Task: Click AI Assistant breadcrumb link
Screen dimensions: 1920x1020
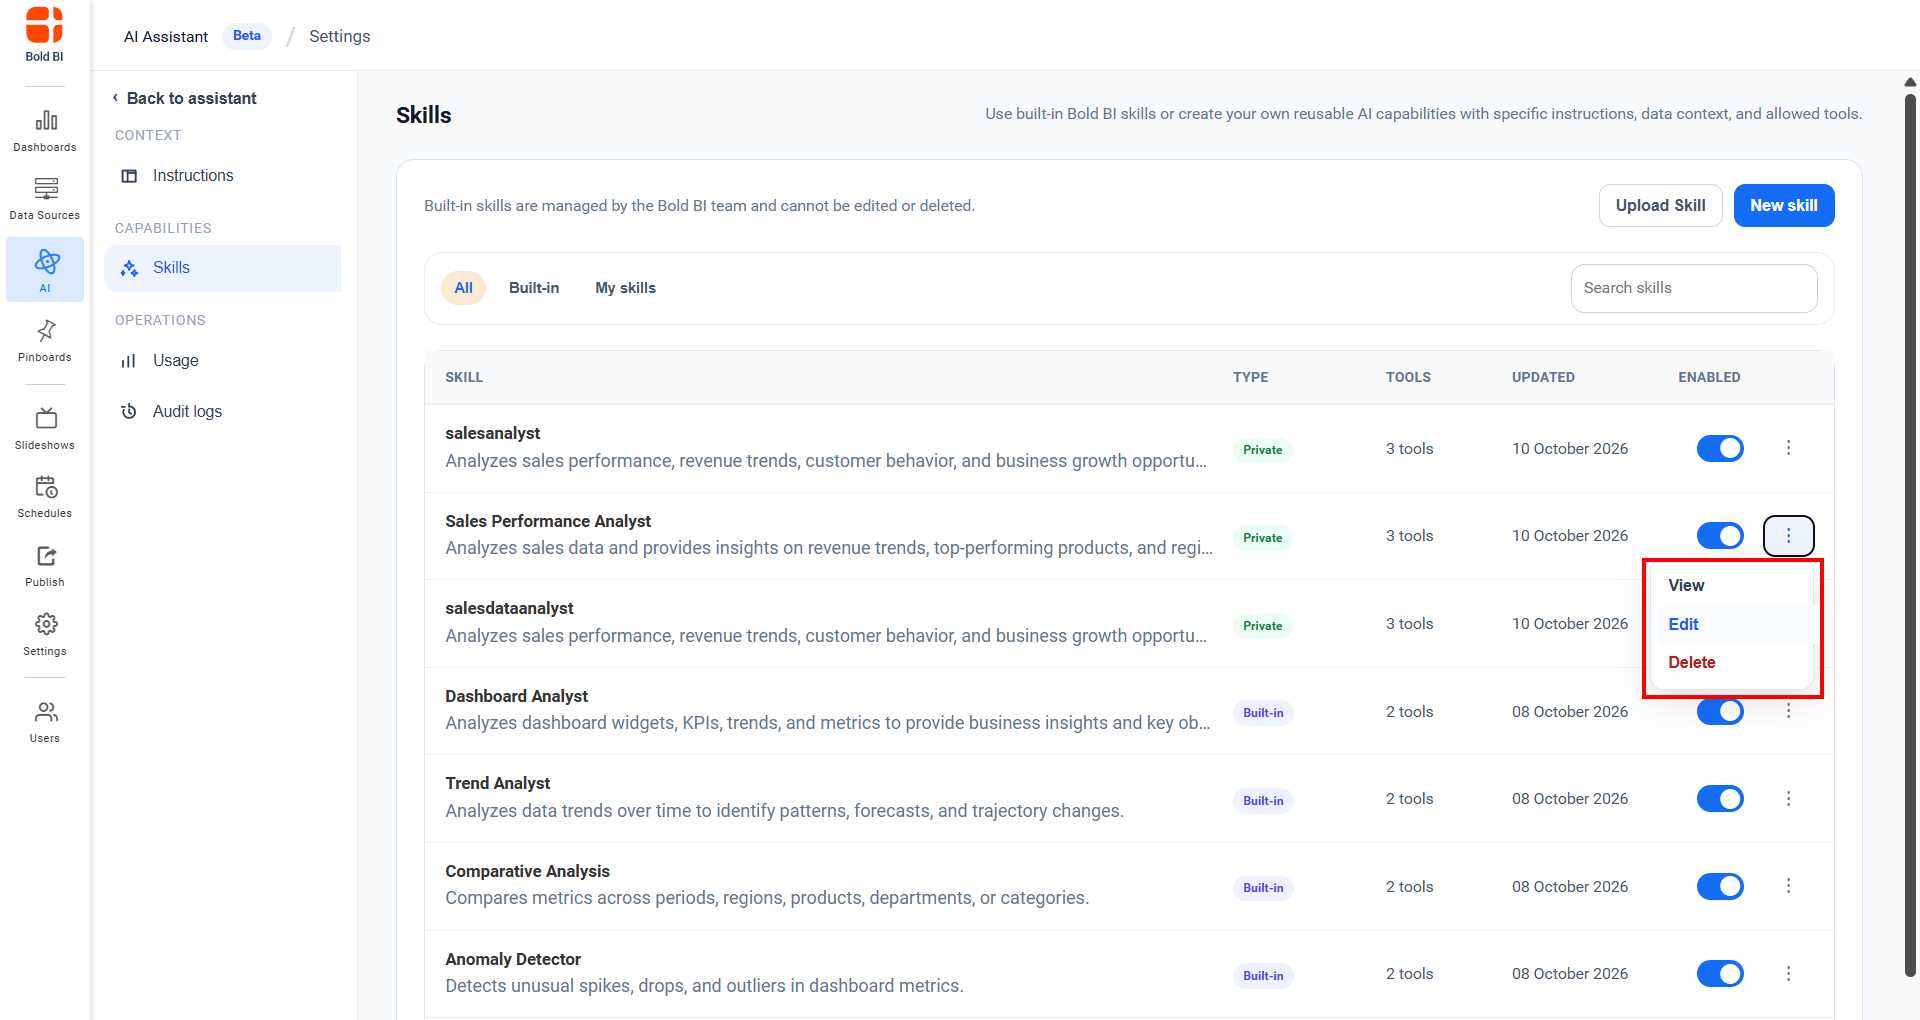Action: (x=166, y=37)
